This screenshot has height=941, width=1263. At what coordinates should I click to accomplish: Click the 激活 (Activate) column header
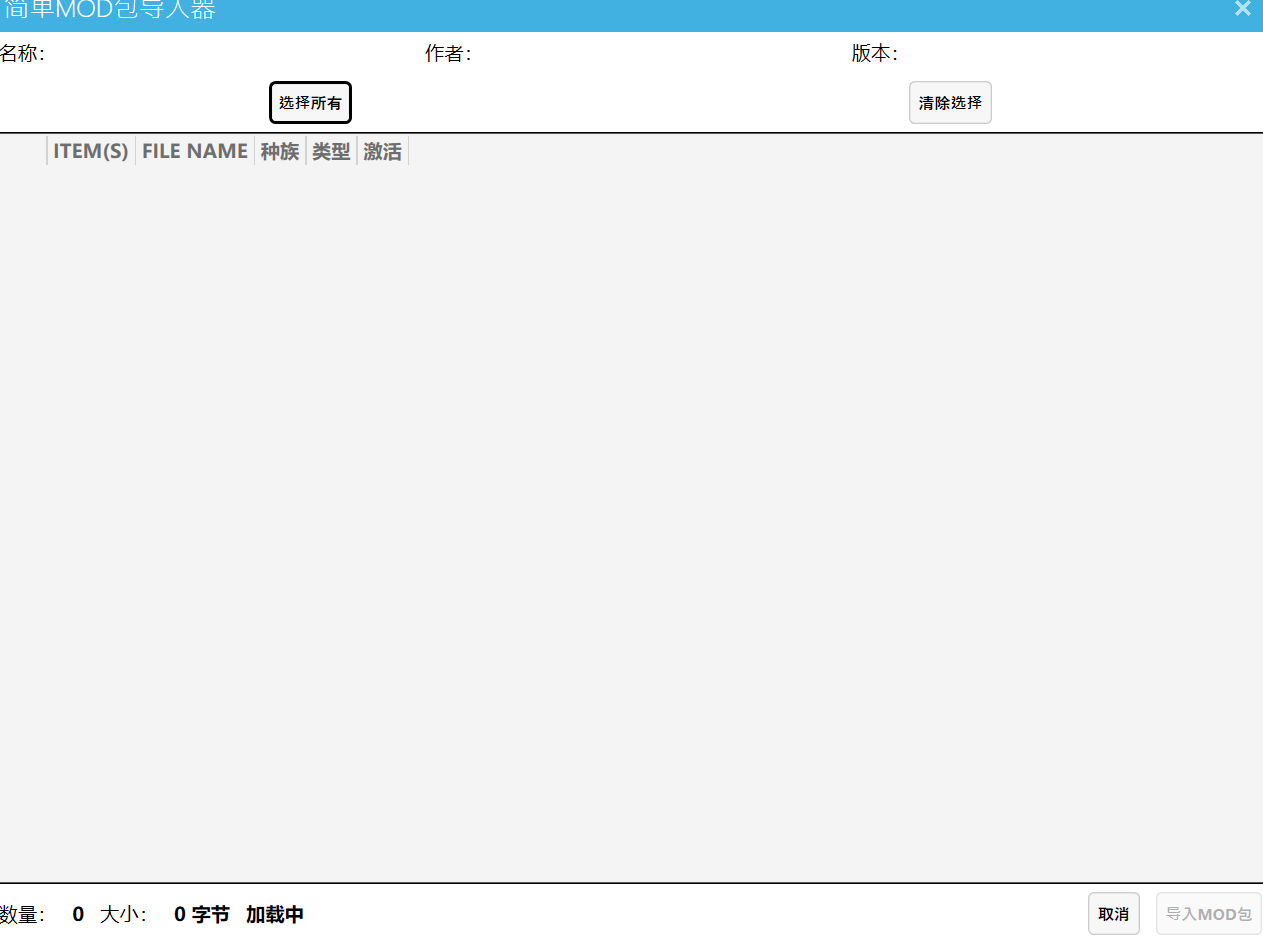pos(382,150)
